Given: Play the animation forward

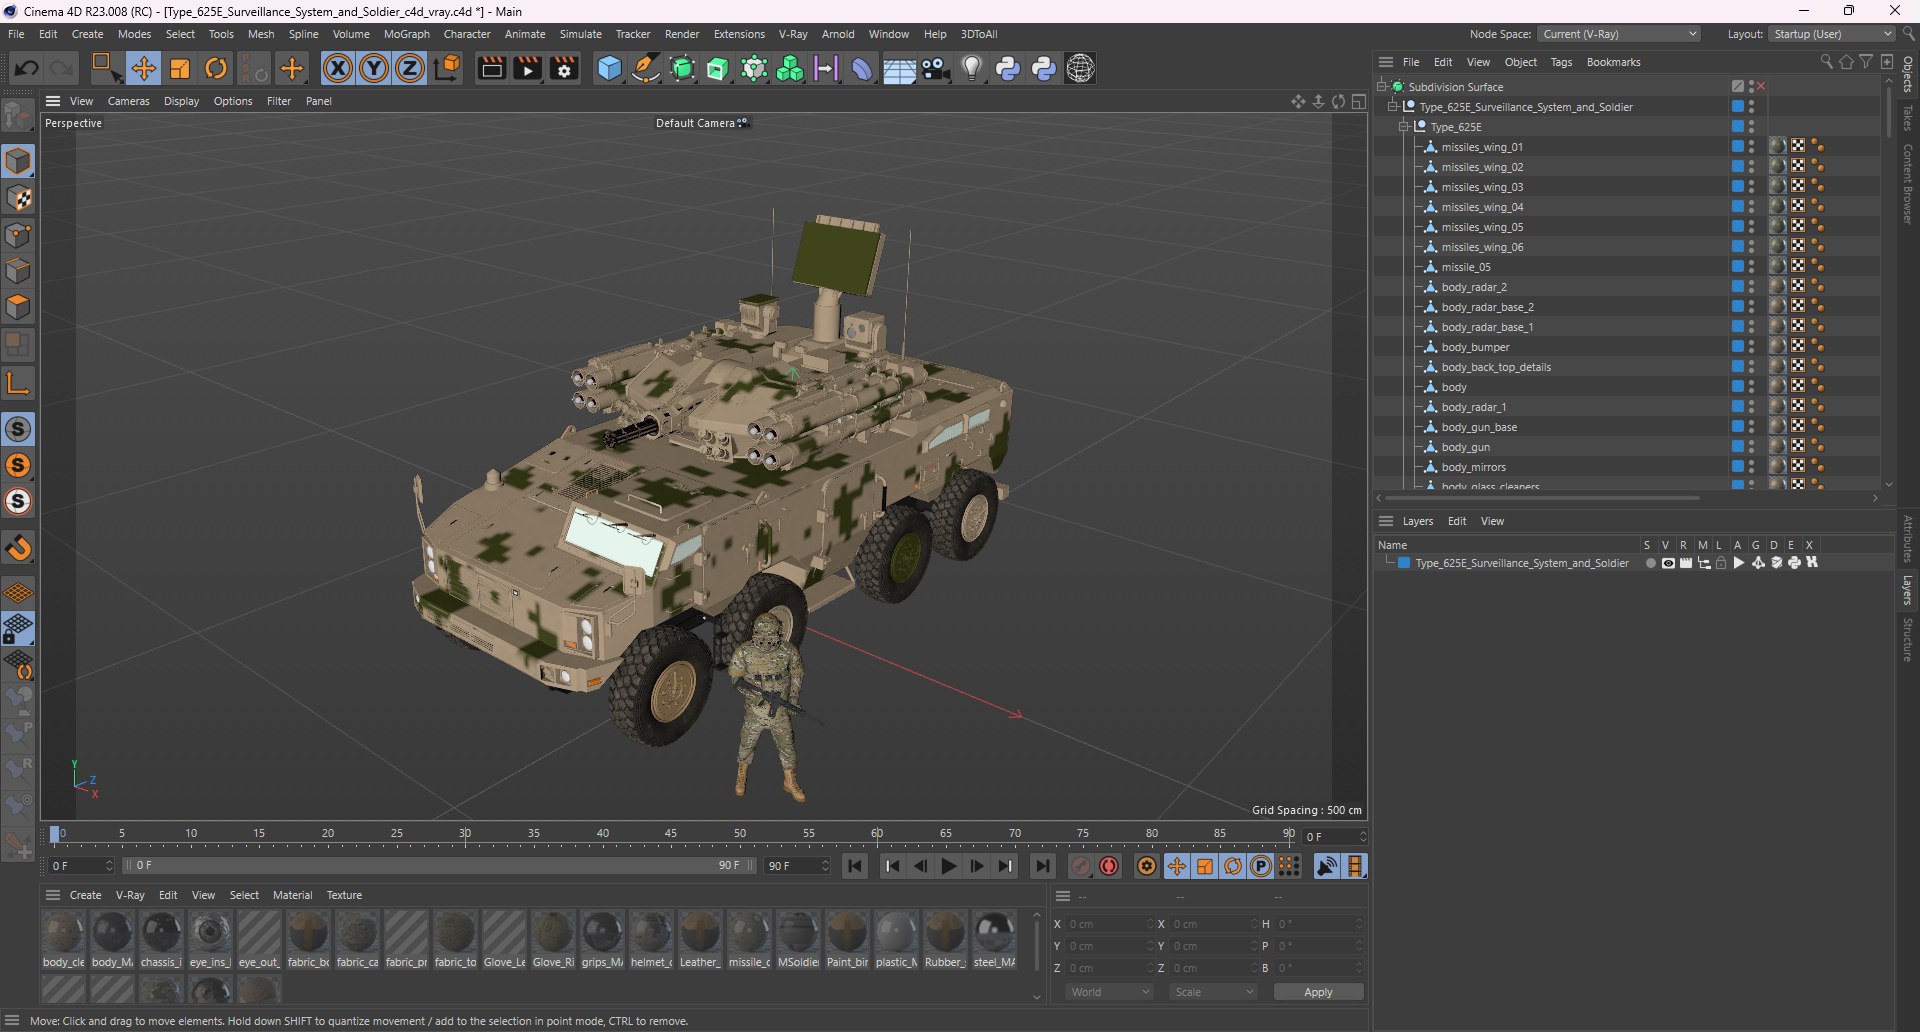Looking at the screenshot, I should click(x=949, y=866).
